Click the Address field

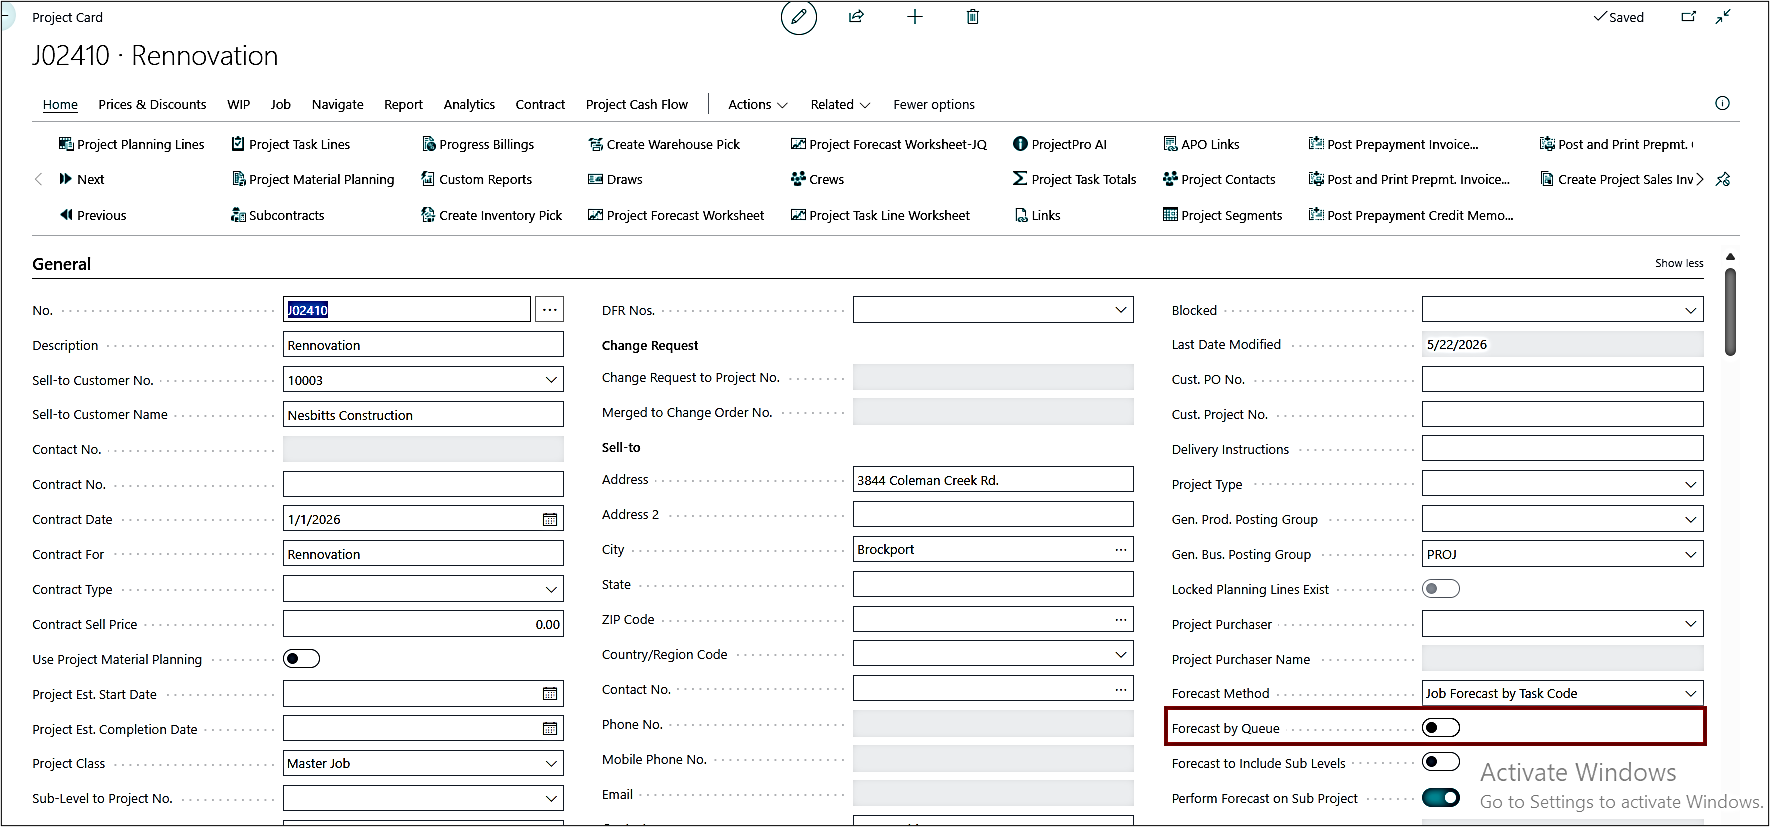point(993,479)
